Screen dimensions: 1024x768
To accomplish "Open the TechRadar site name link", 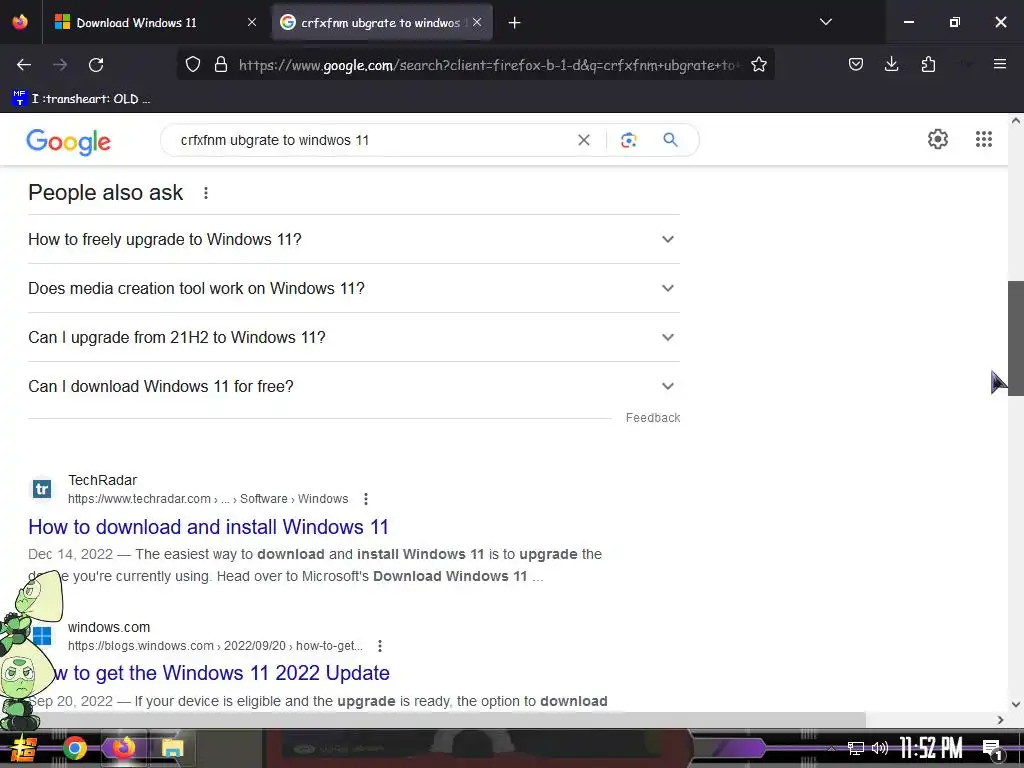I will 103,480.
